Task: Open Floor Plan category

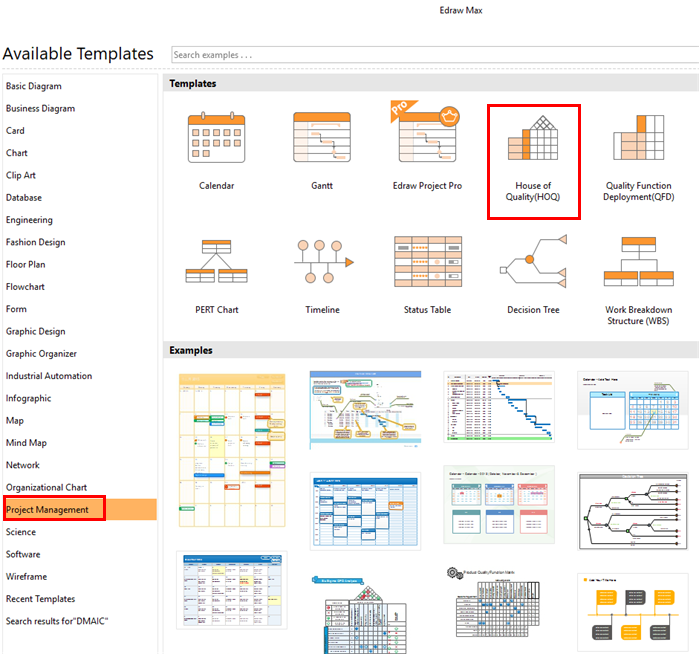Action: point(25,264)
